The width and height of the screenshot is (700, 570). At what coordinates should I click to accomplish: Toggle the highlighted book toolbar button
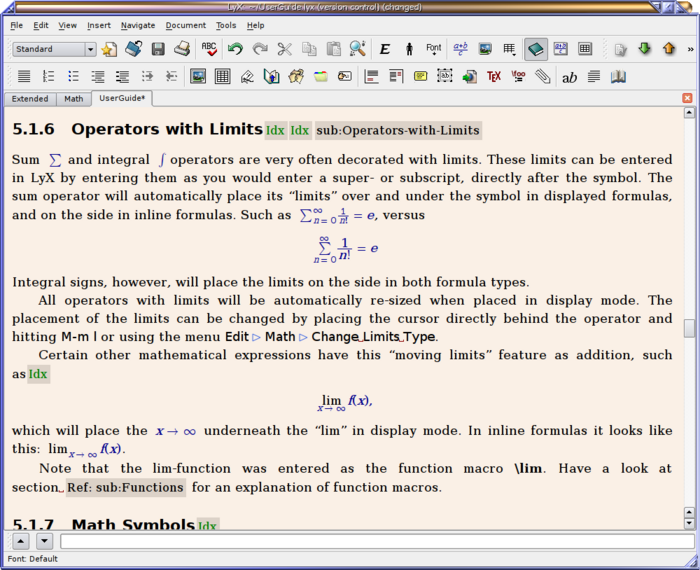coord(536,48)
